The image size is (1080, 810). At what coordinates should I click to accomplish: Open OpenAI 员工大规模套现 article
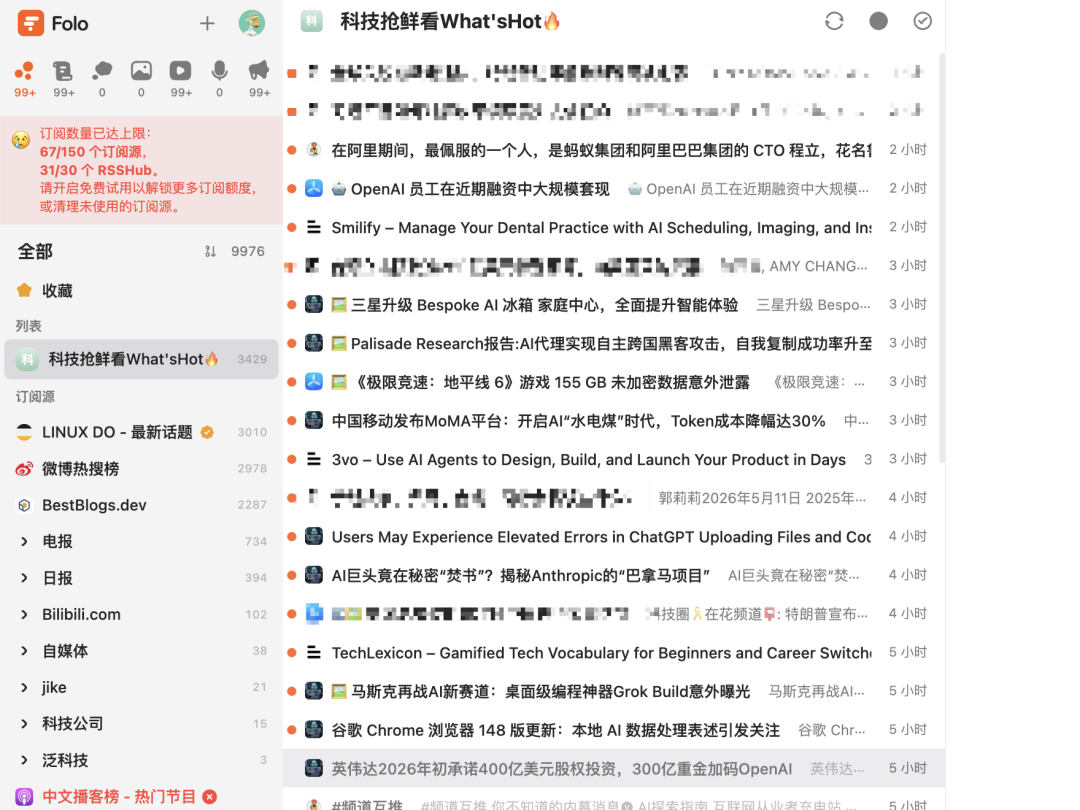point(613,188)
